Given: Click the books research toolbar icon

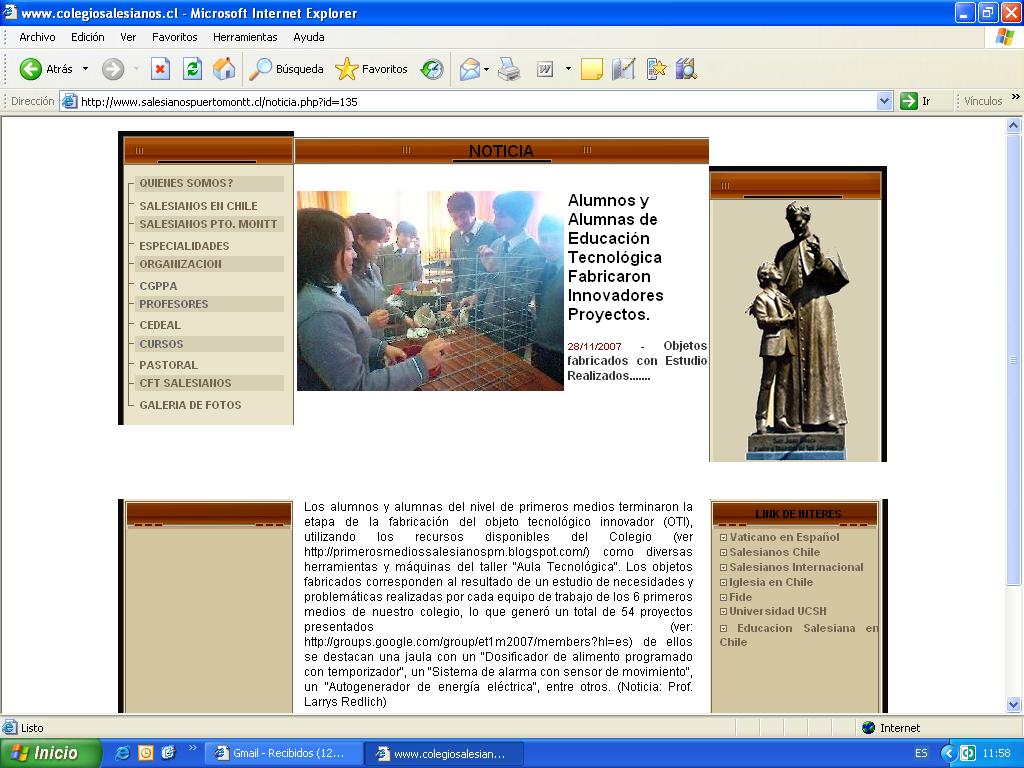Looking at the screenshot, I should 686,69.
